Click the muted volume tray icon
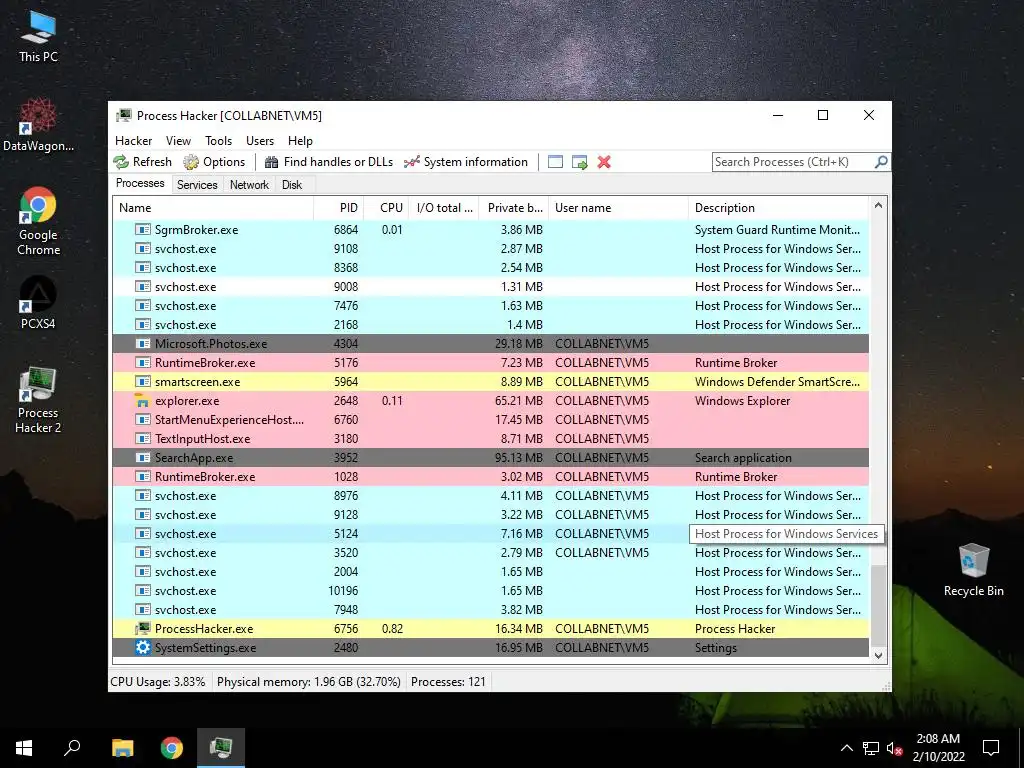Screen dimensions: 1024x768 [x=894, y=748]
